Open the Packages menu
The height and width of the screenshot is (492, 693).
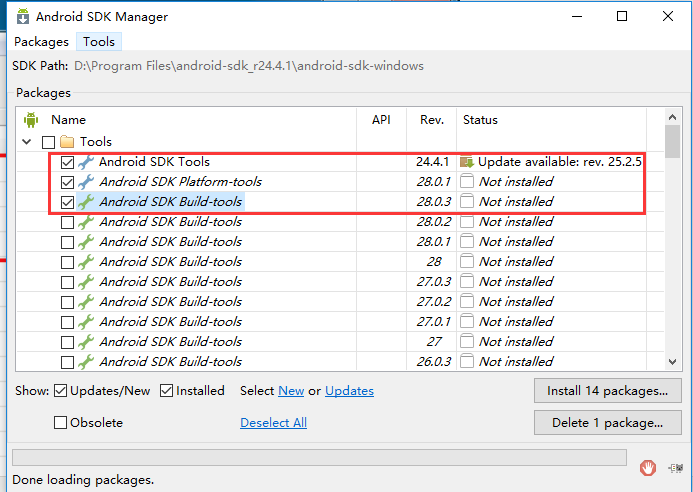pyautogui.click(x=42, y=42)
